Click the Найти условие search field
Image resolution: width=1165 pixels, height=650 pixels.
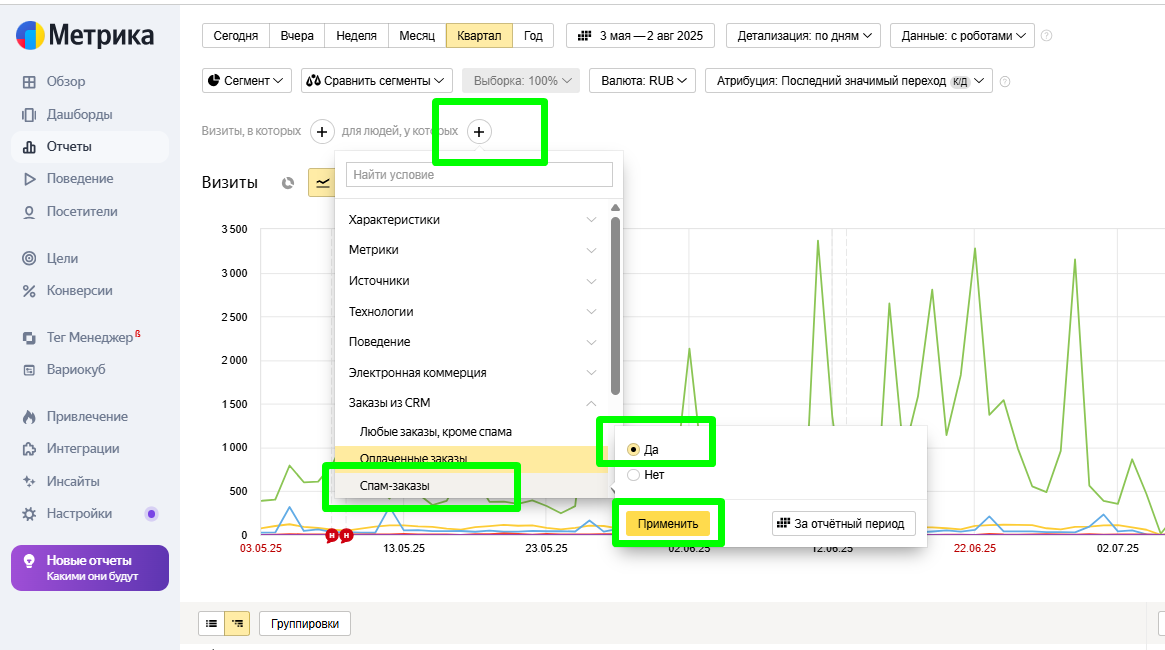point(479,175)
